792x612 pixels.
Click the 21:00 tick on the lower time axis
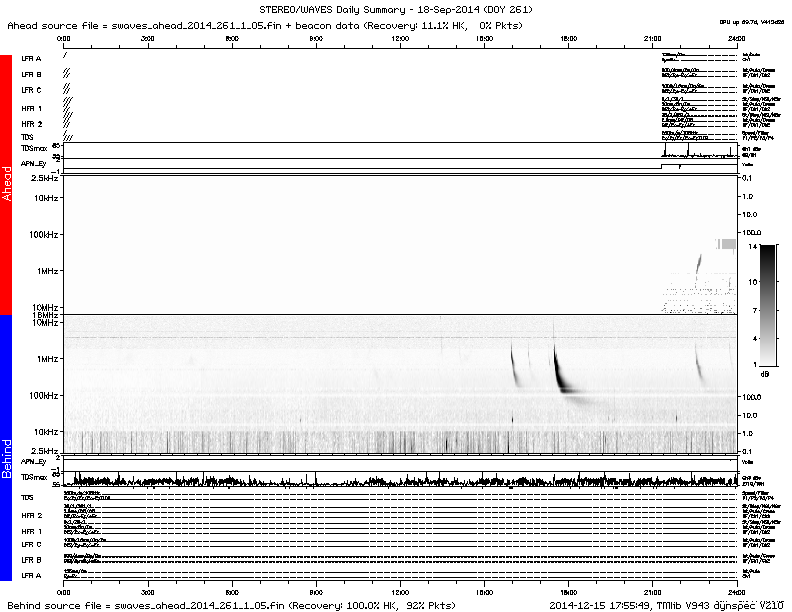(653, 591)
